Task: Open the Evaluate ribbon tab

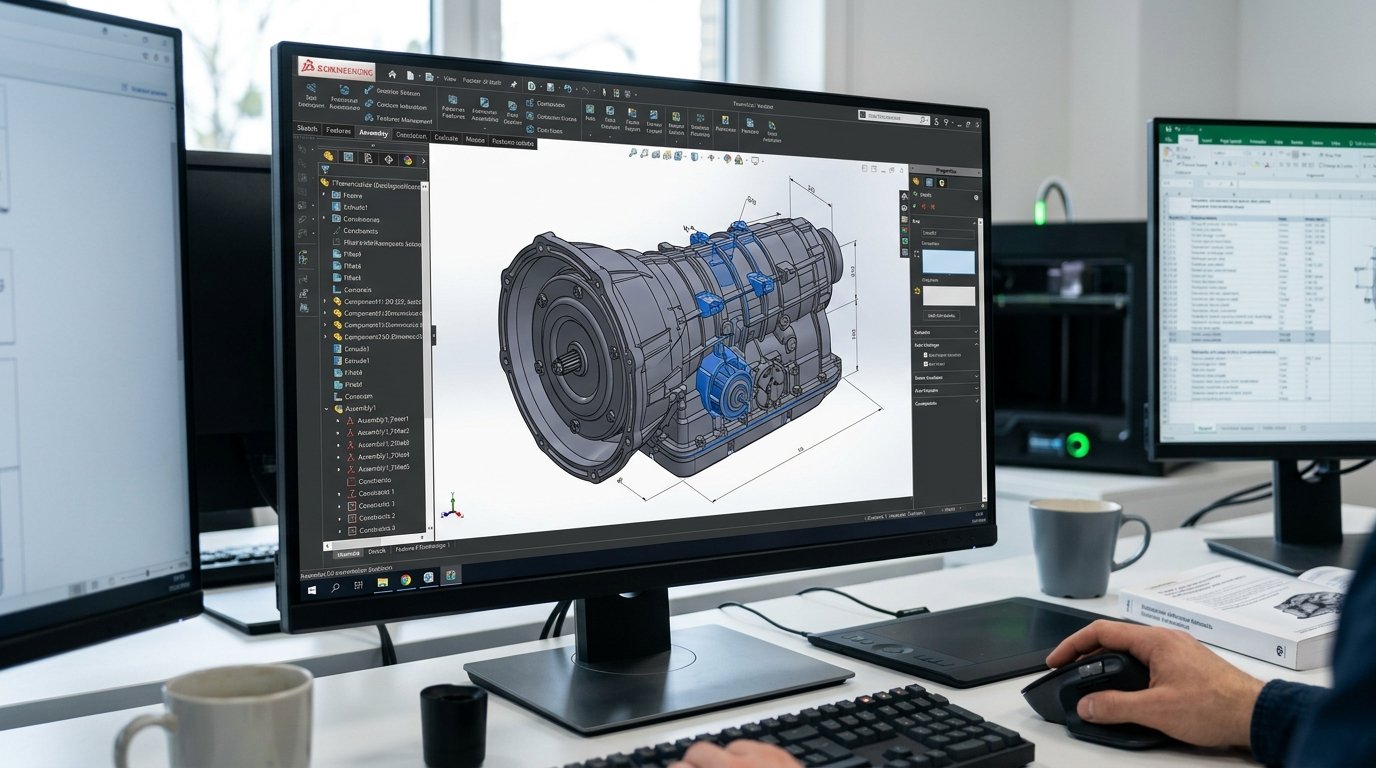Action: pos(446,138)
